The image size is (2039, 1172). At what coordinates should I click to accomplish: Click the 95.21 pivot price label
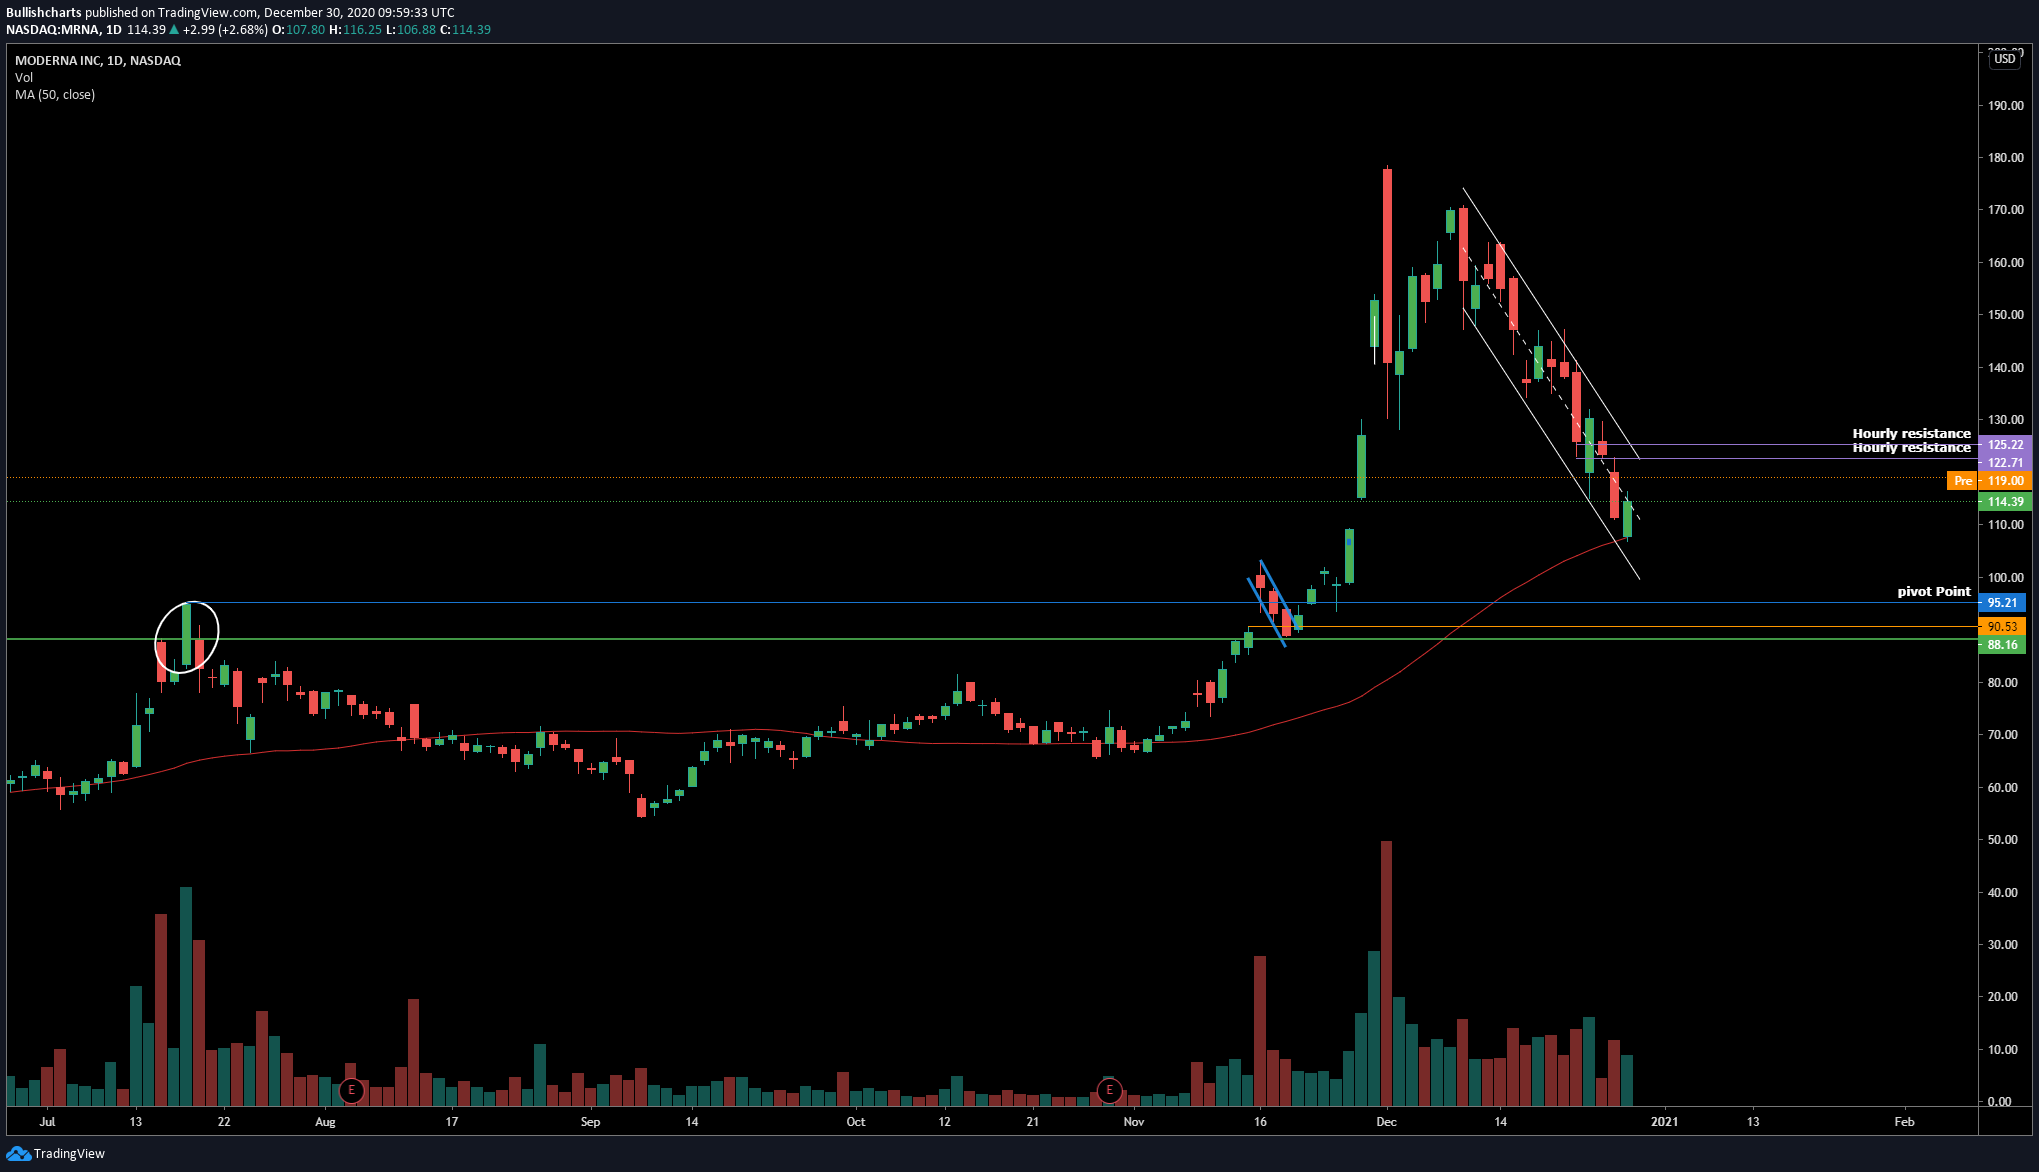2002,603
